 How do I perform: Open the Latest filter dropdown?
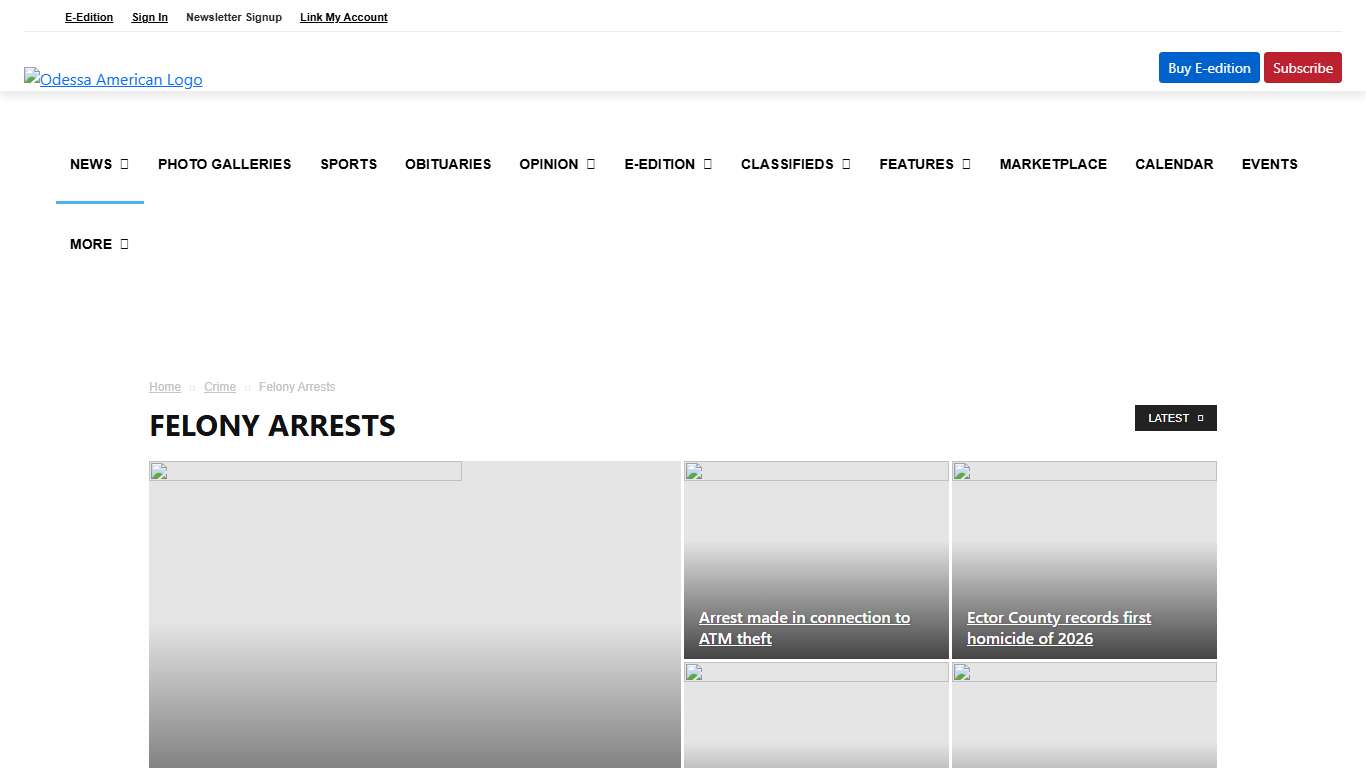pos(1175,418)
